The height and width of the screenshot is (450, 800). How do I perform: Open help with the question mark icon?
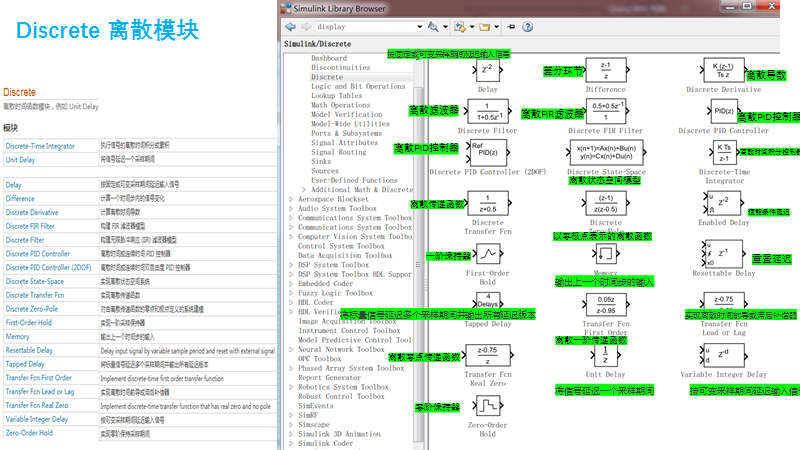coord(528,27)
